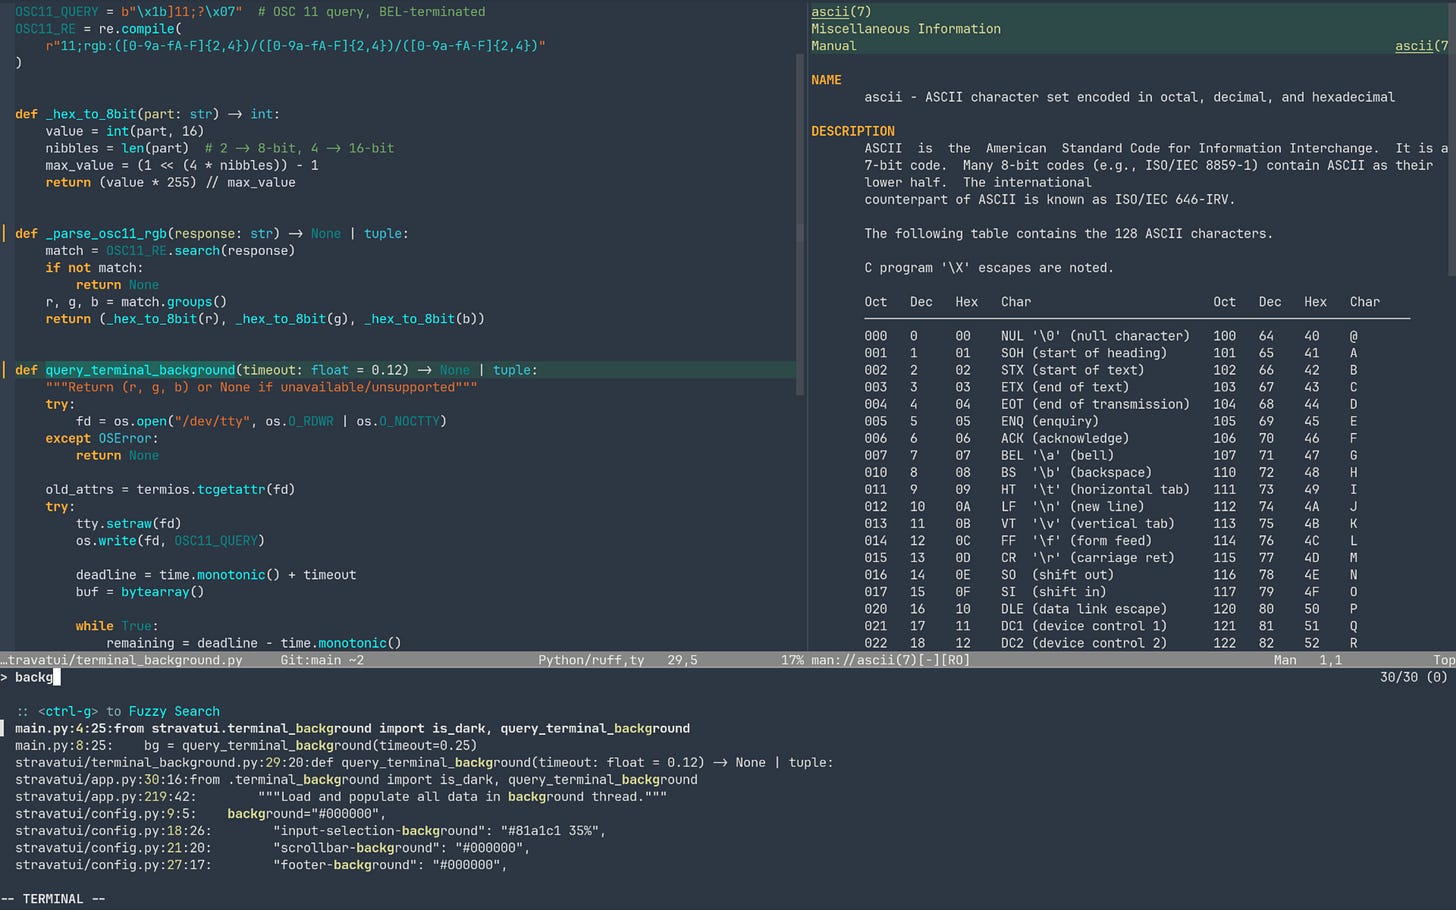This screenshot has width=1456, height=910.
Task: Select the stravatui/app.py:219:42 docstring result
Action: (341, 796)
